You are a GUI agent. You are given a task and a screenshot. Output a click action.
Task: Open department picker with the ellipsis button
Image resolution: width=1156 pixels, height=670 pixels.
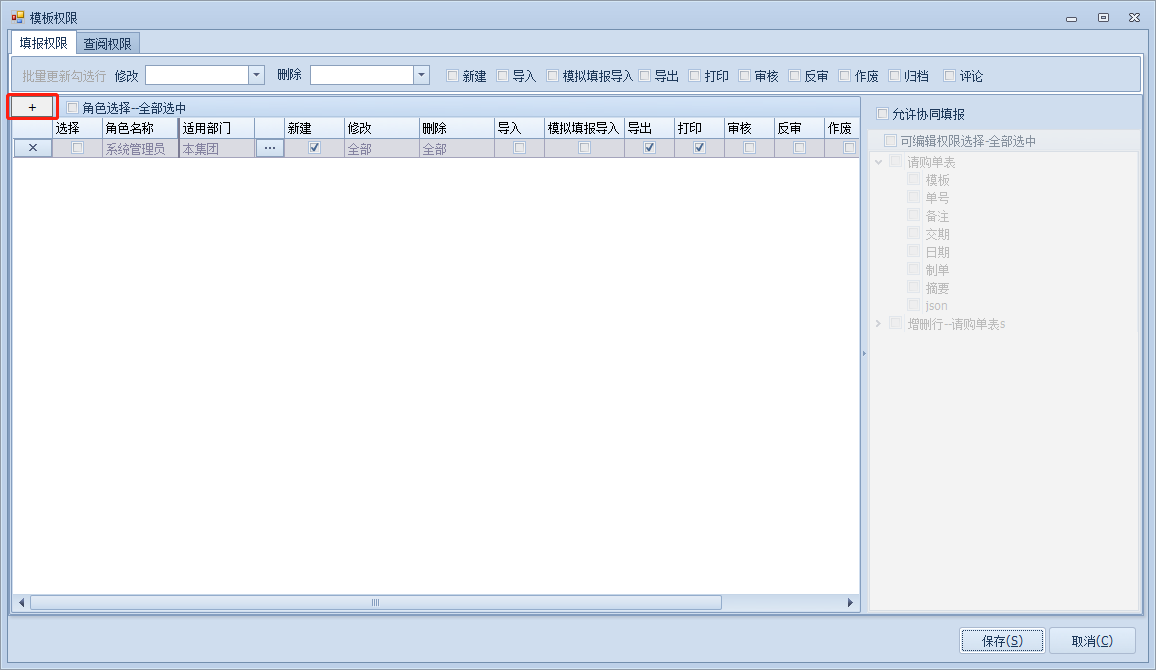point(269,148)
